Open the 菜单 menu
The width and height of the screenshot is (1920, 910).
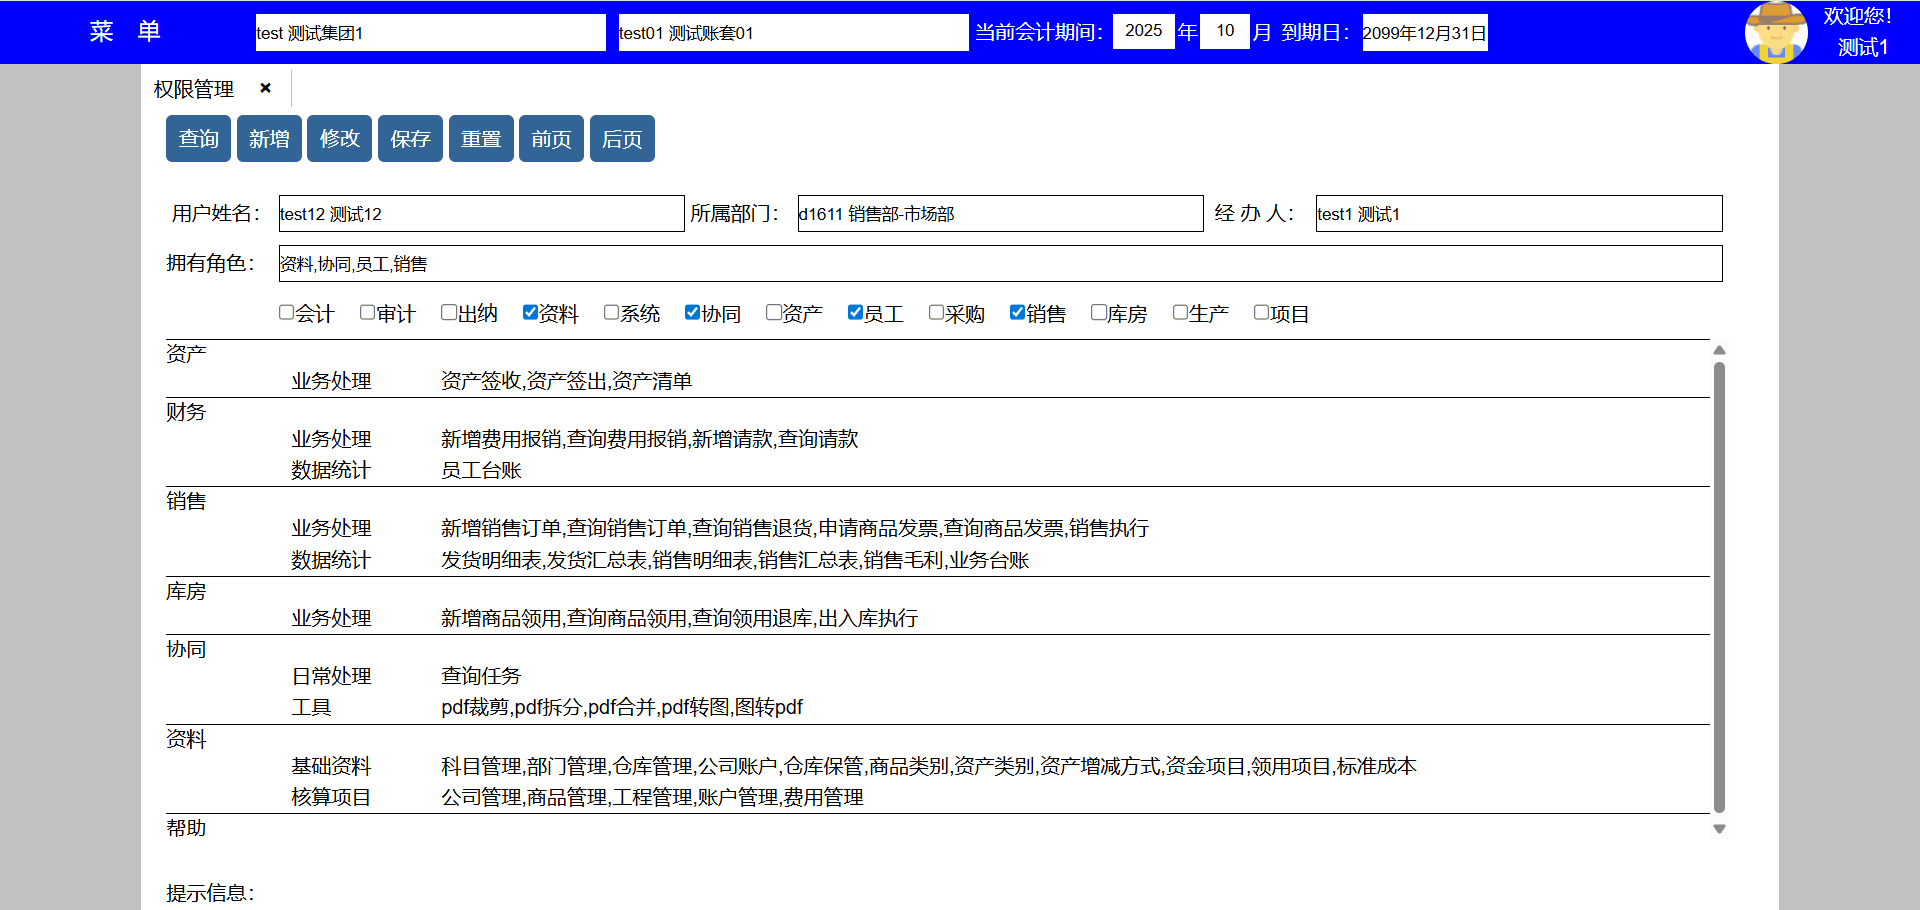click(x=124, y=32)
